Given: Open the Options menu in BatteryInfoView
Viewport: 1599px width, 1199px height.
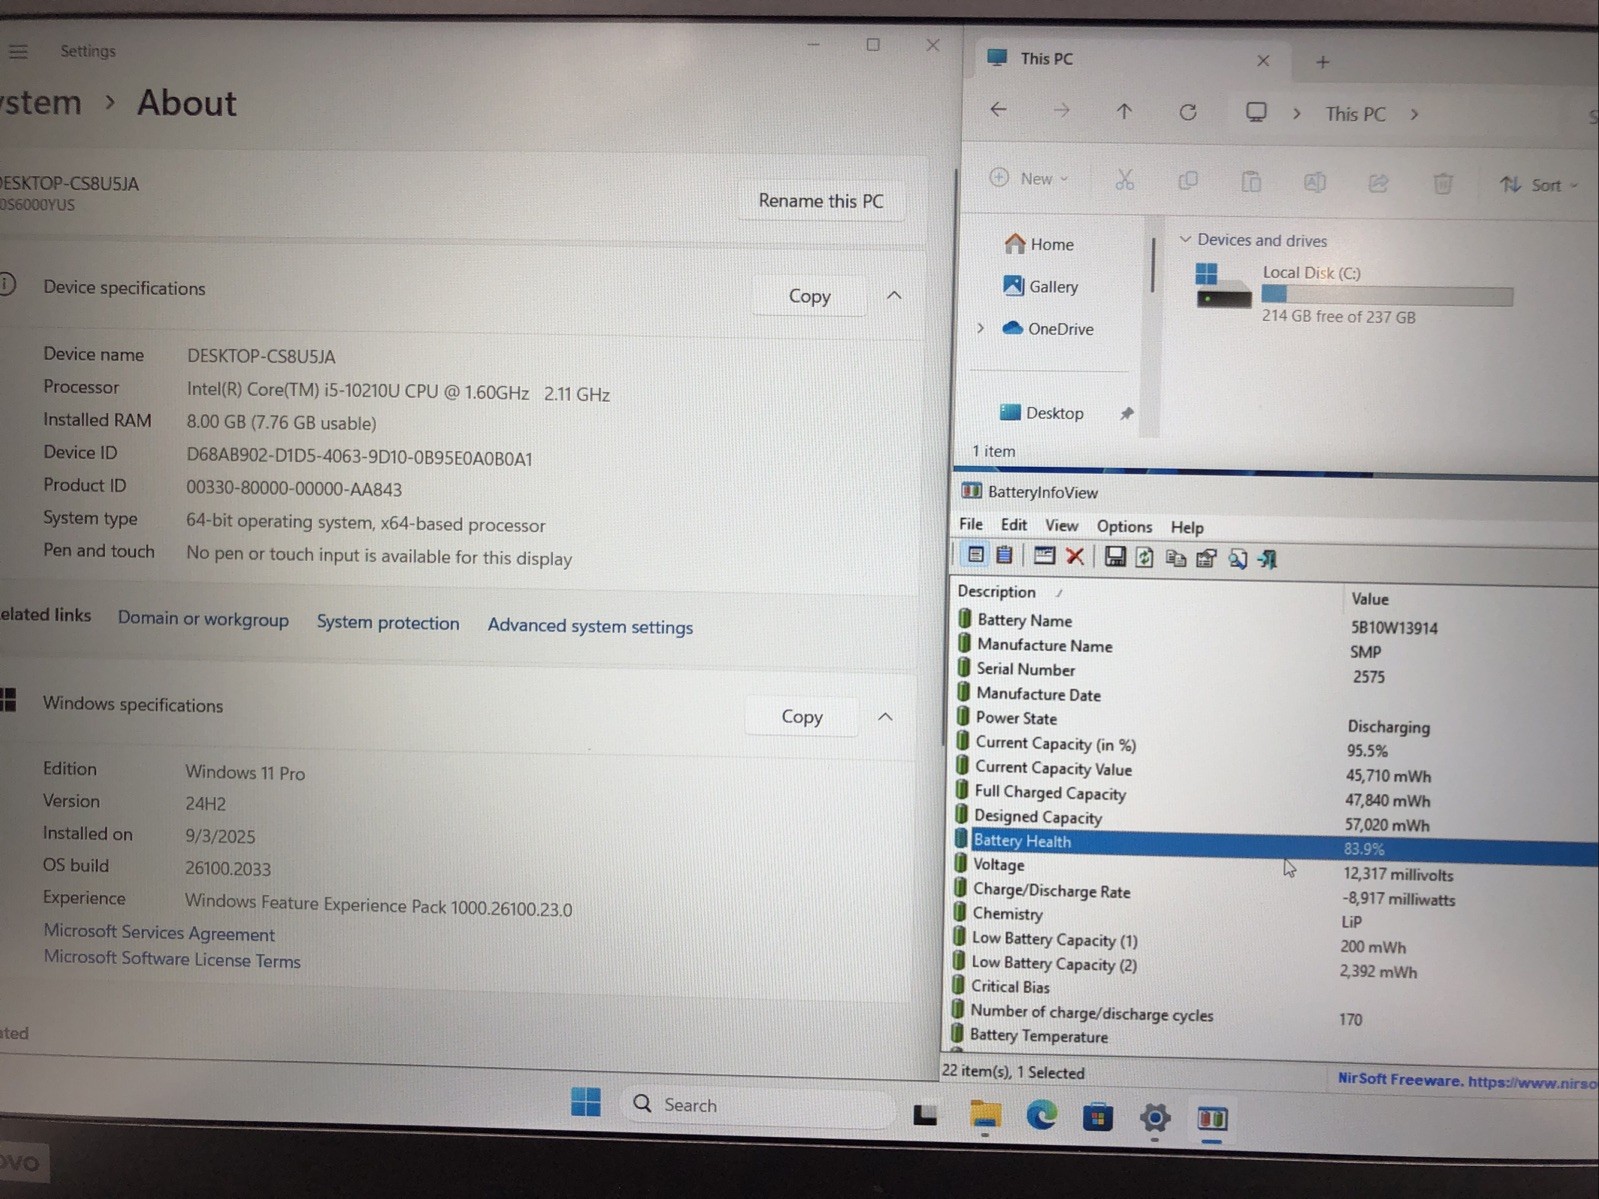Looking at the screenshot, I should click(x=1124, y=526).
